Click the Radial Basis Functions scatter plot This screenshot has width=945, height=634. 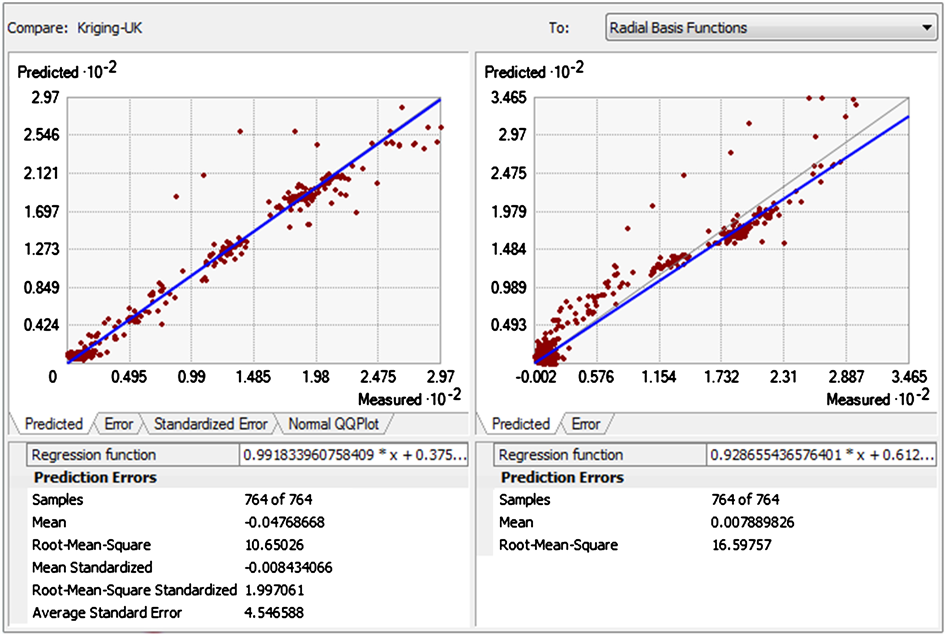(721, 230)
